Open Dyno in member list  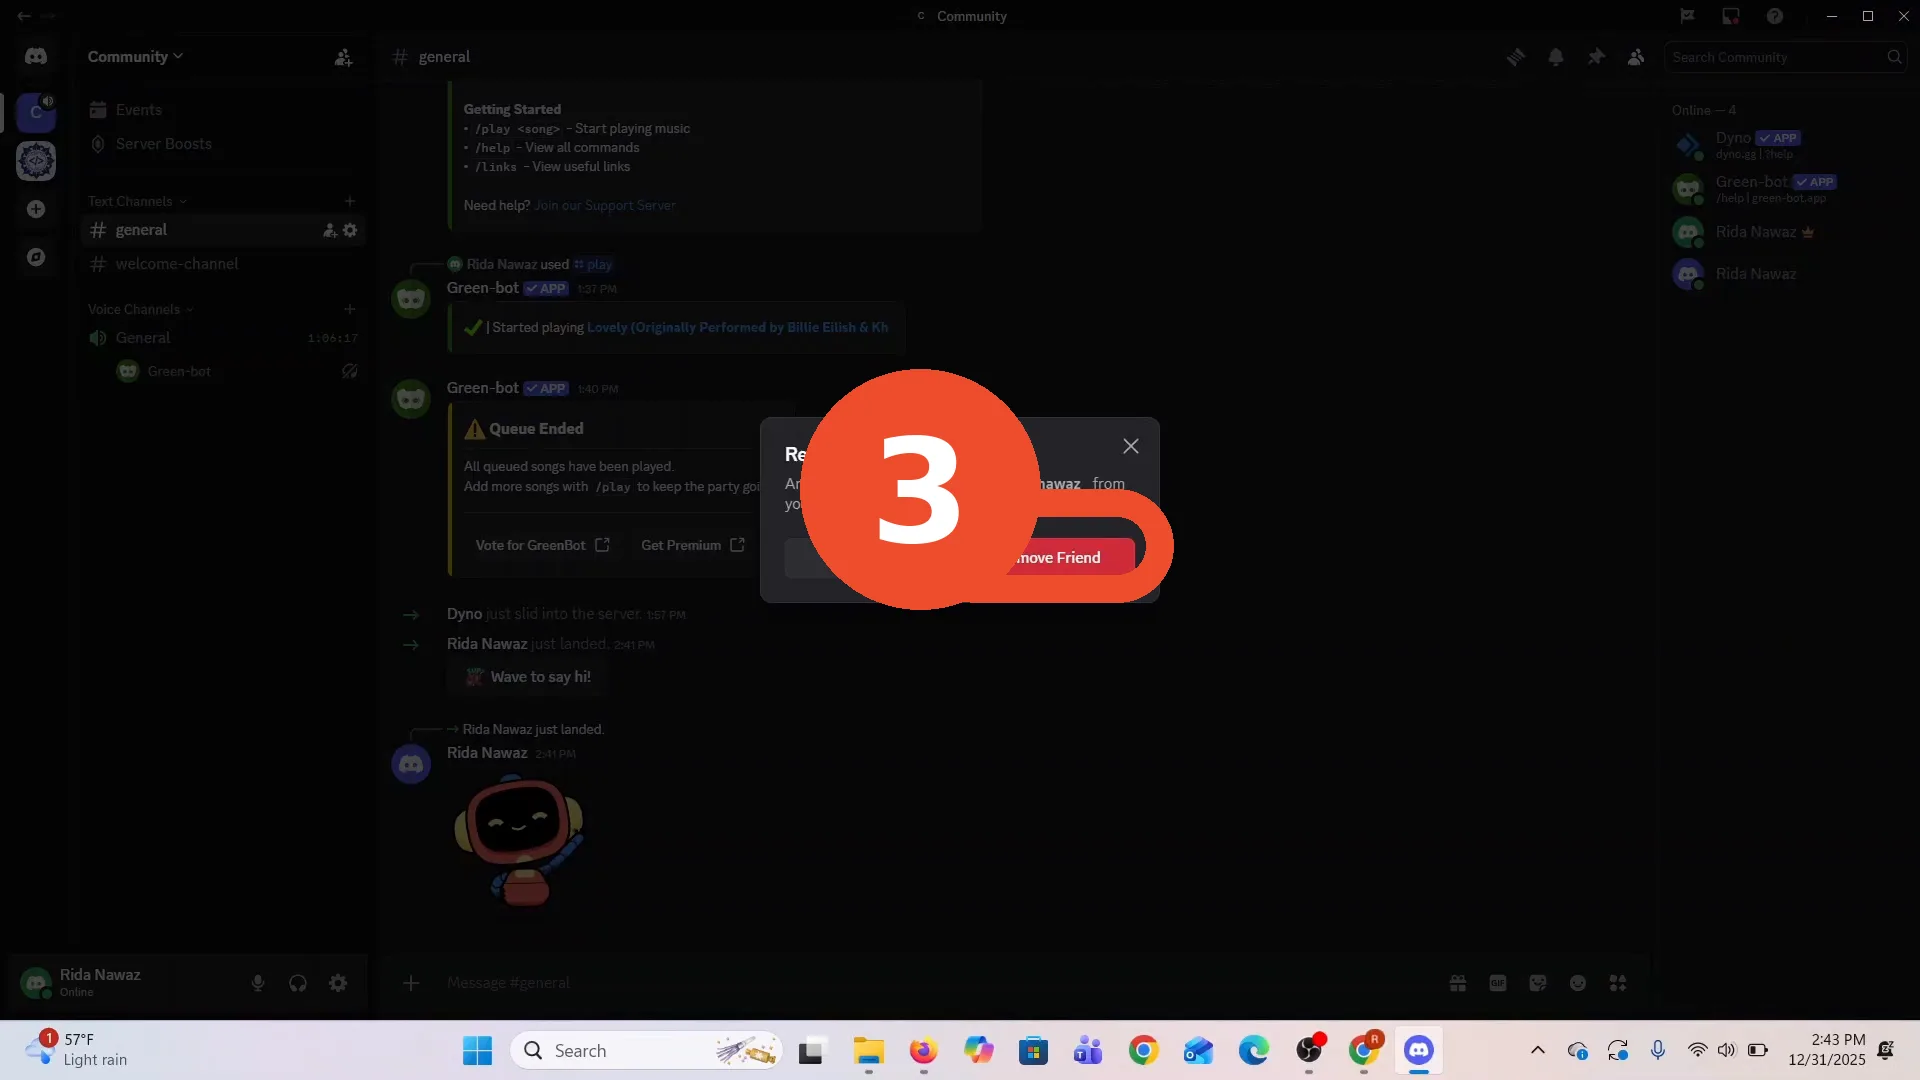coord(1786,145)
